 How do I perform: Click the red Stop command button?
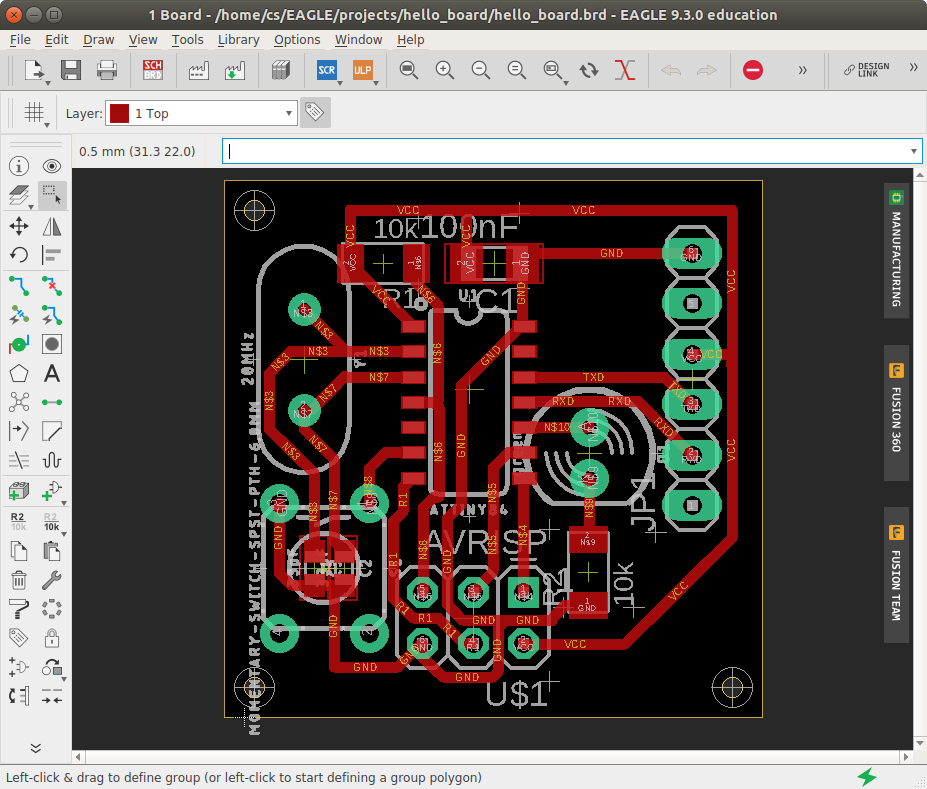coord(753,70)
